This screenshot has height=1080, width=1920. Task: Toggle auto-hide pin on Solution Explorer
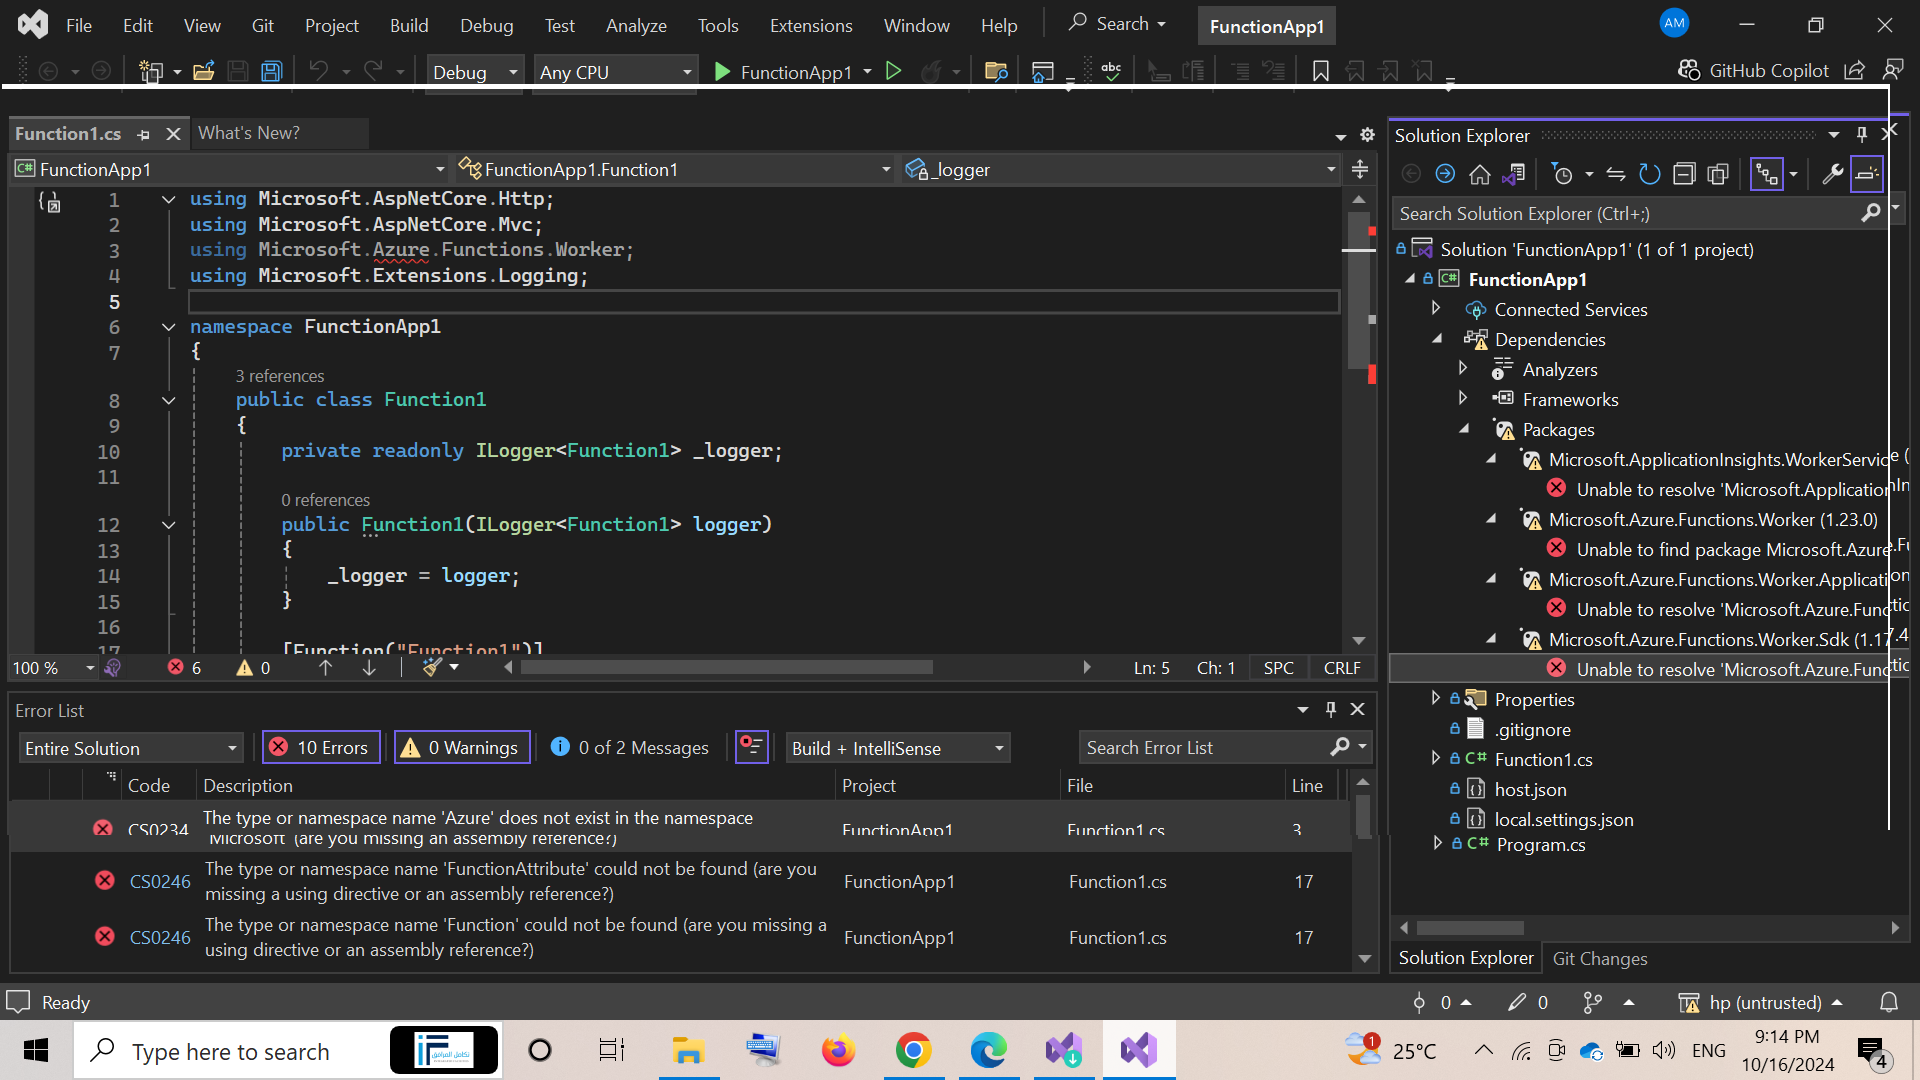point(1861,135)
